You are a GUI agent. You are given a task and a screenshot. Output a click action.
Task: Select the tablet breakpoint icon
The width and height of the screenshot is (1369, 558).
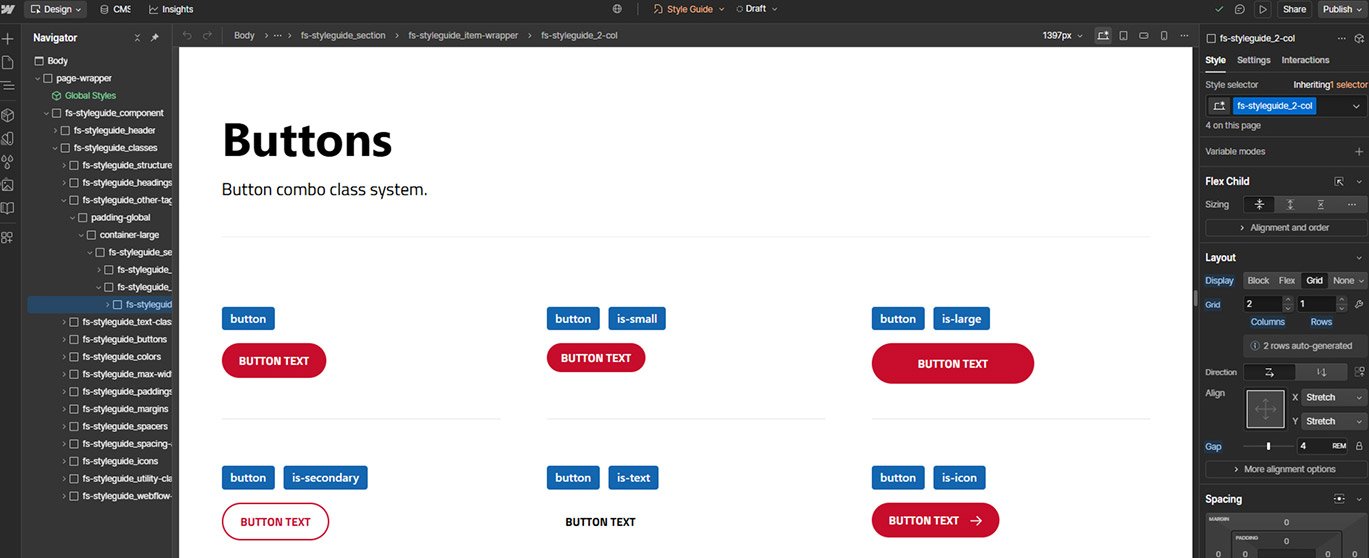point(1123,35)
